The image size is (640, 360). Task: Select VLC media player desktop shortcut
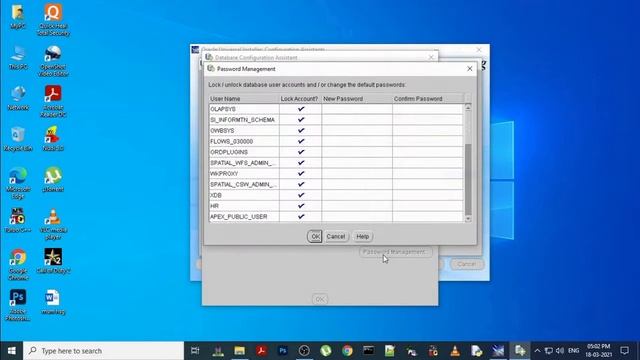(x=53, y=224)
